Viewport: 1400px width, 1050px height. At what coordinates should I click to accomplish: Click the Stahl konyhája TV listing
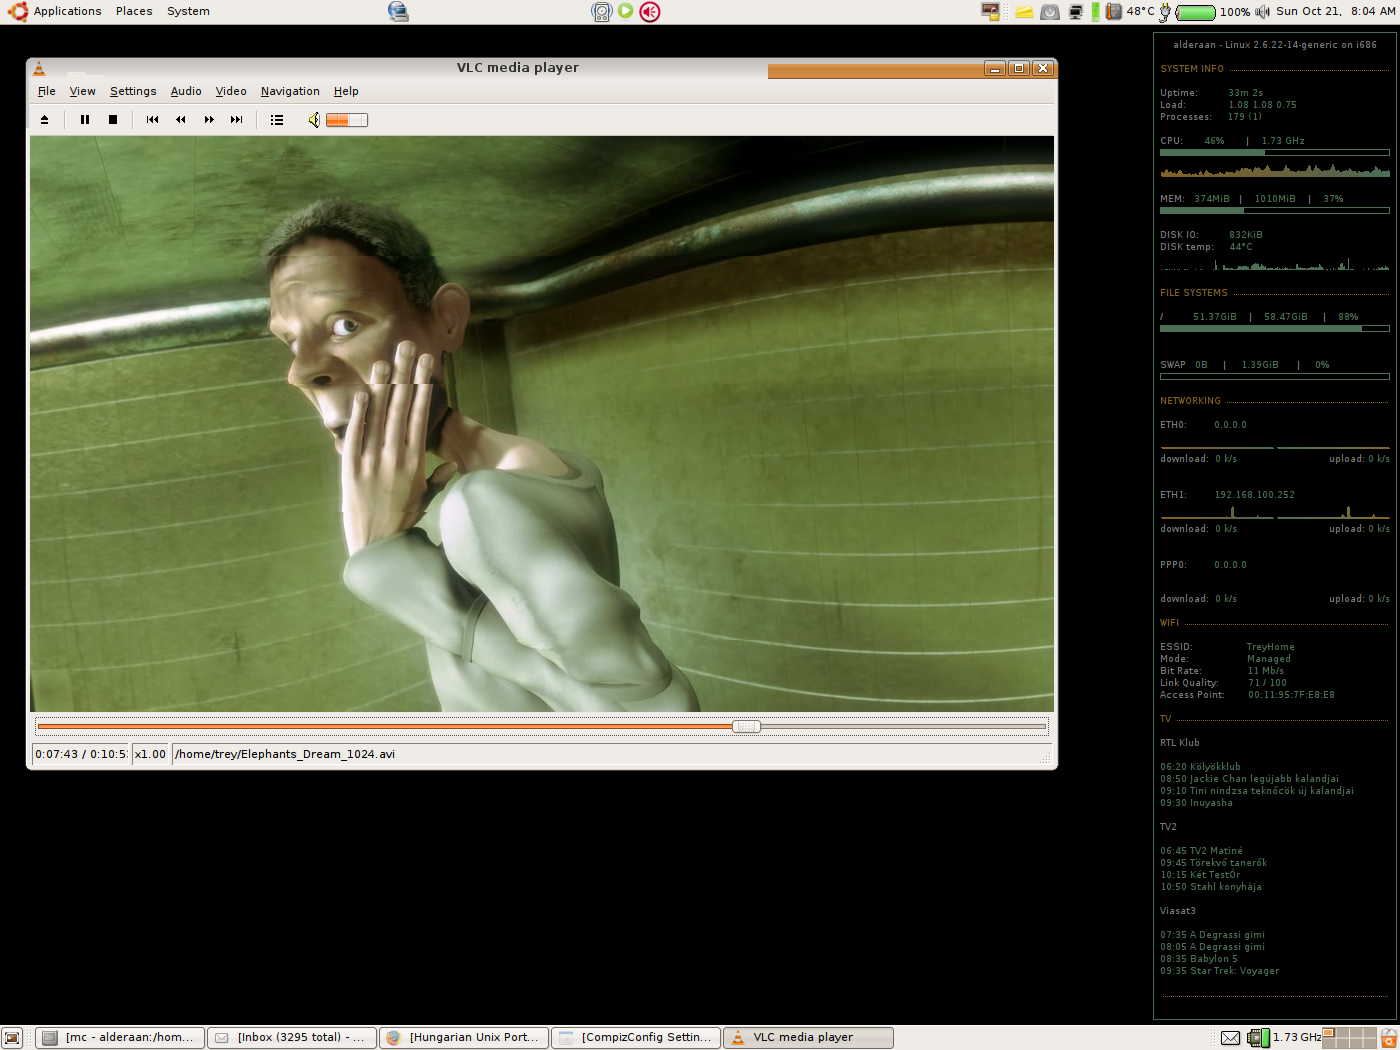[x=1211, y=887]
